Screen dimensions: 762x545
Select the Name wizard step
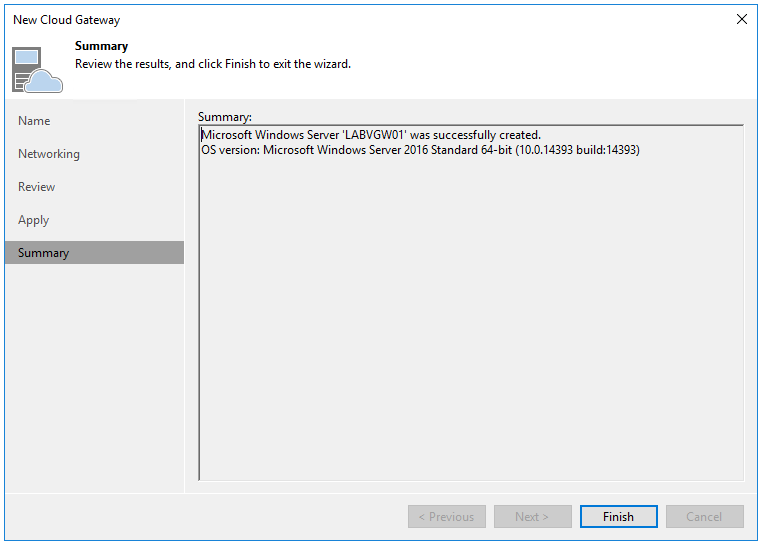coord(34,121)
